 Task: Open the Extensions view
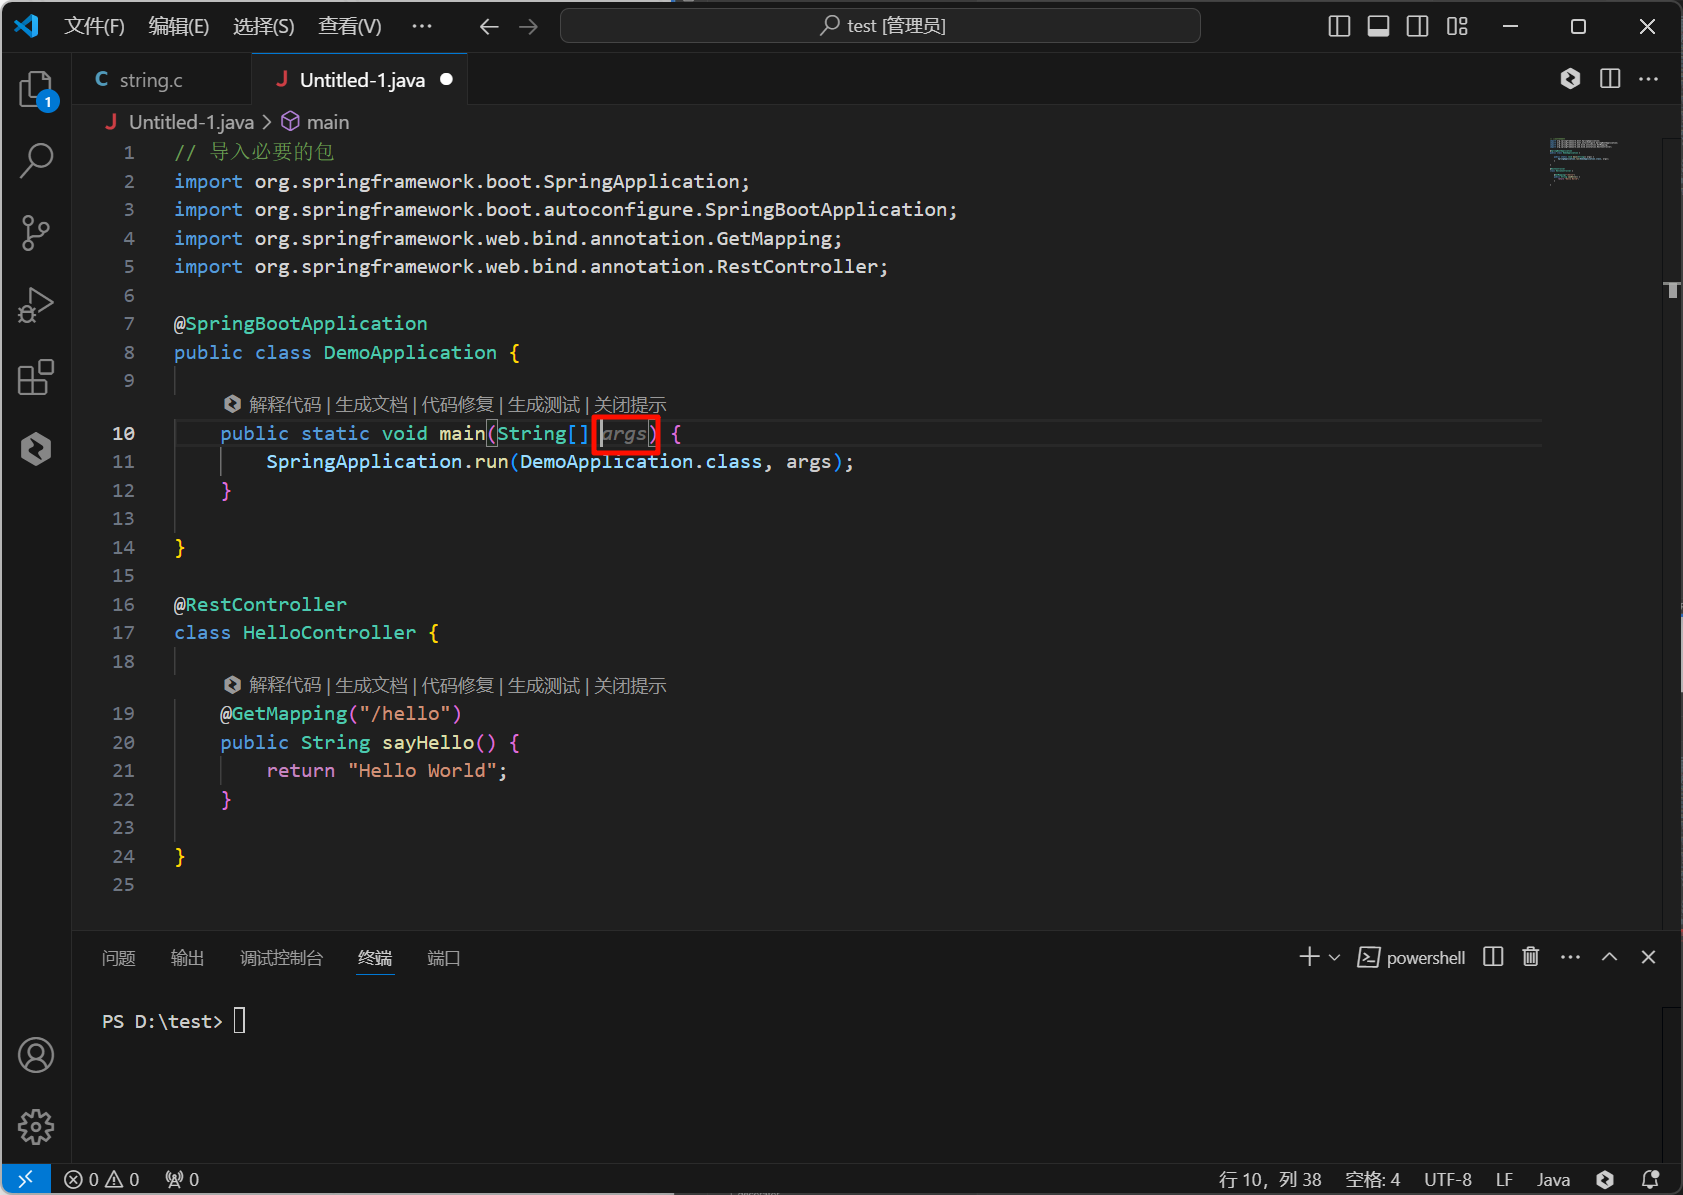36,377
